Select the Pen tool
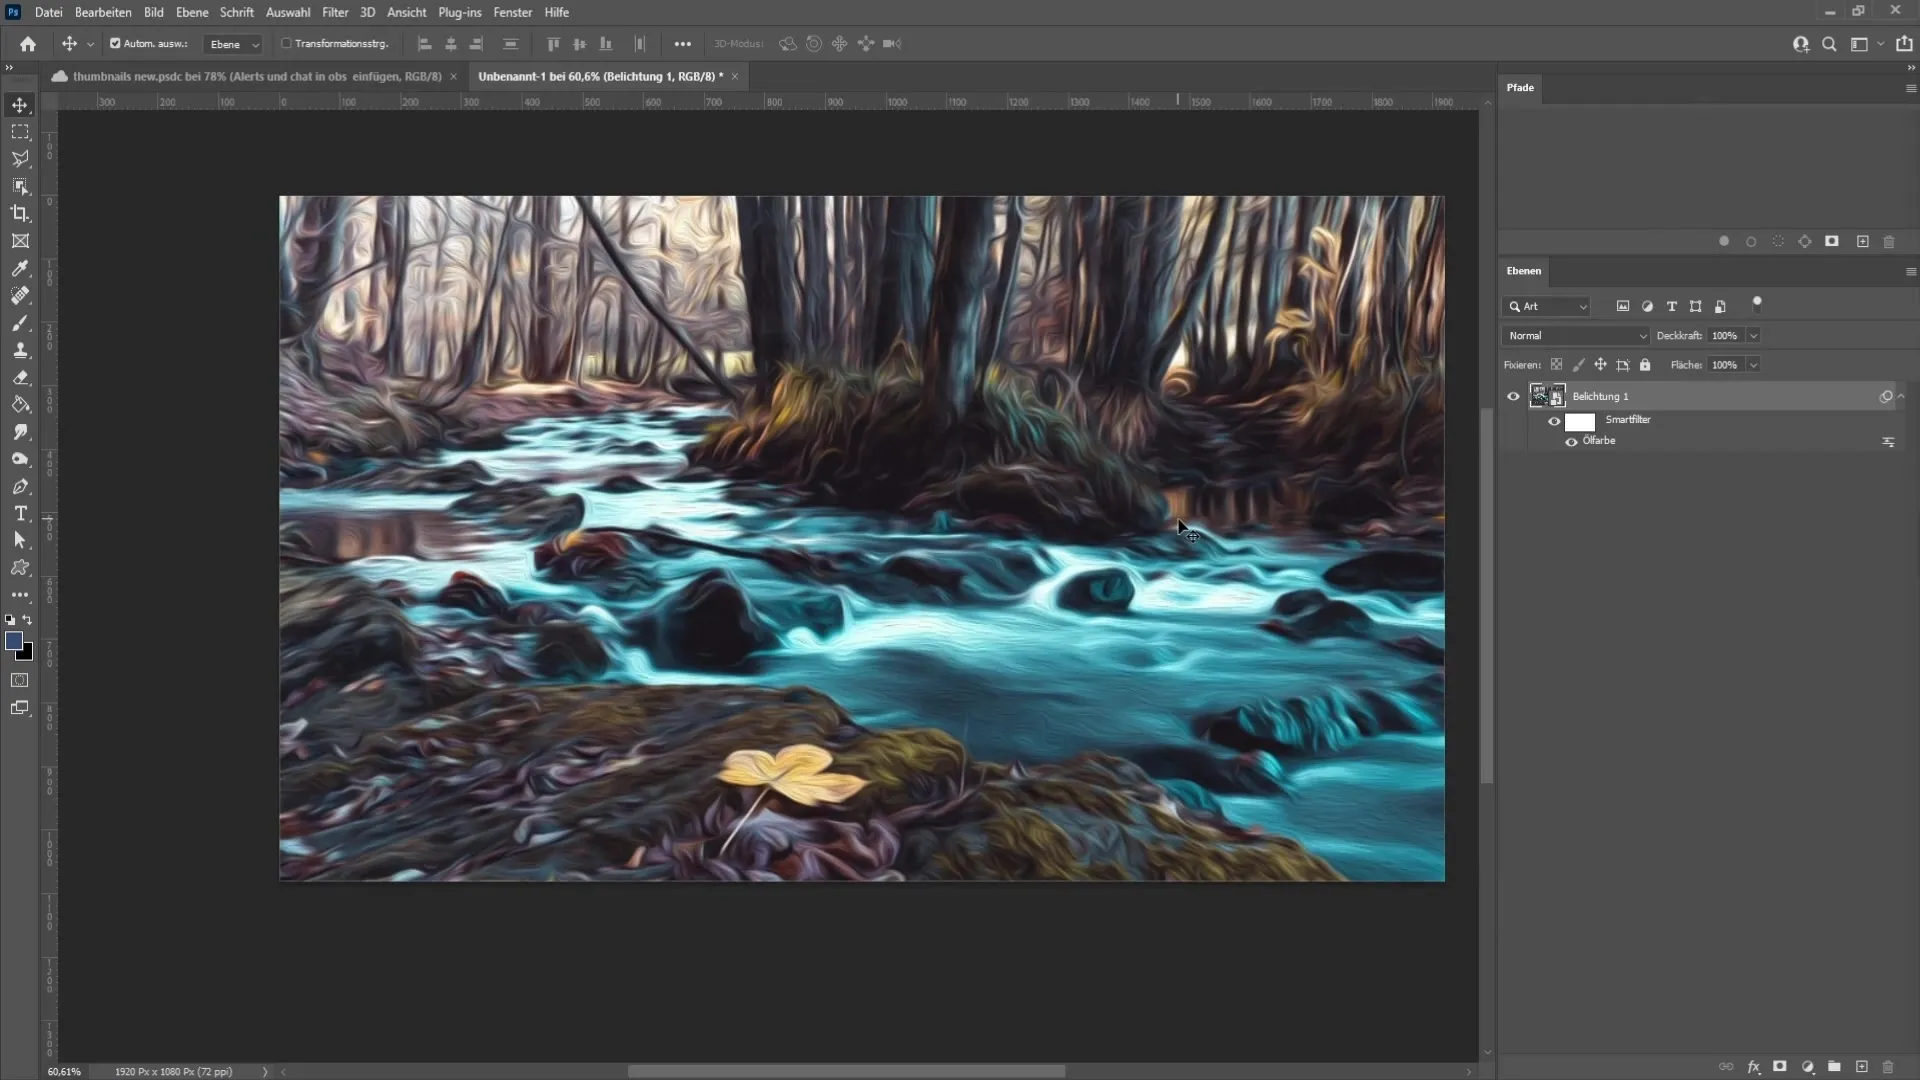The width and height of the screenshot is (1920, 1080). [20, 487]
